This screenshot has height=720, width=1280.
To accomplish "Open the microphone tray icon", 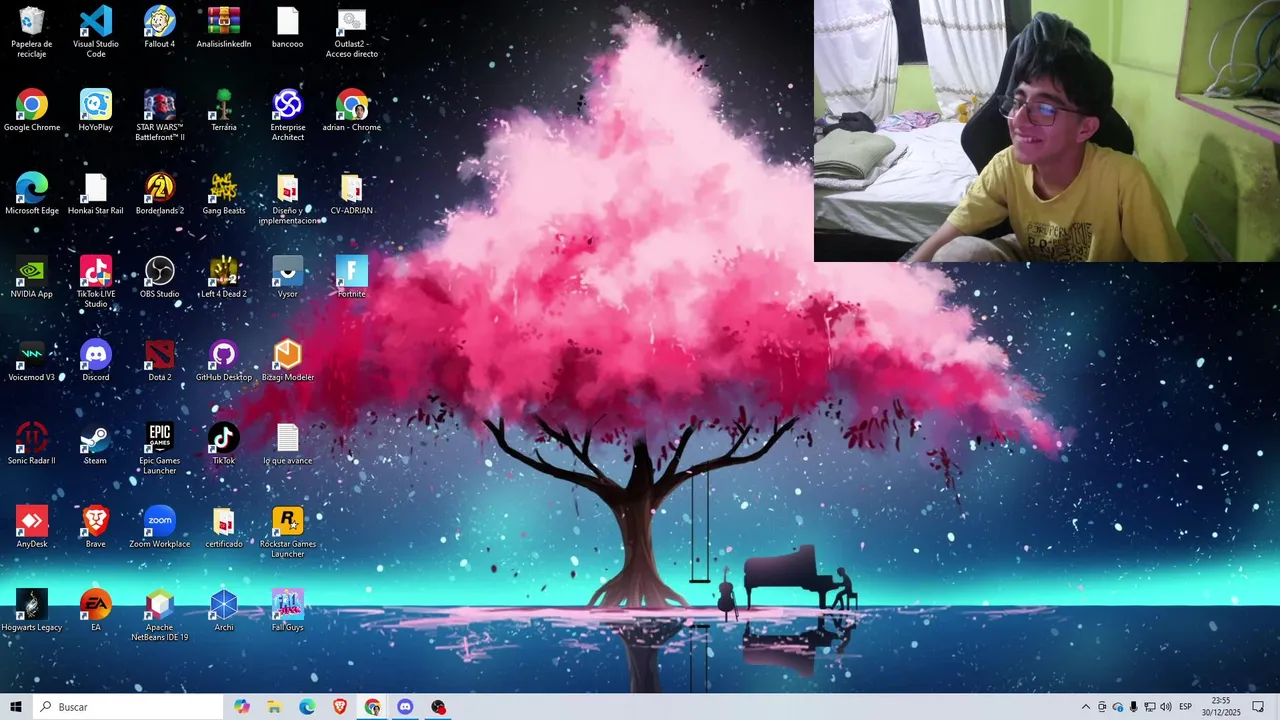I will pyautogui.click(x=1134, y=707).
